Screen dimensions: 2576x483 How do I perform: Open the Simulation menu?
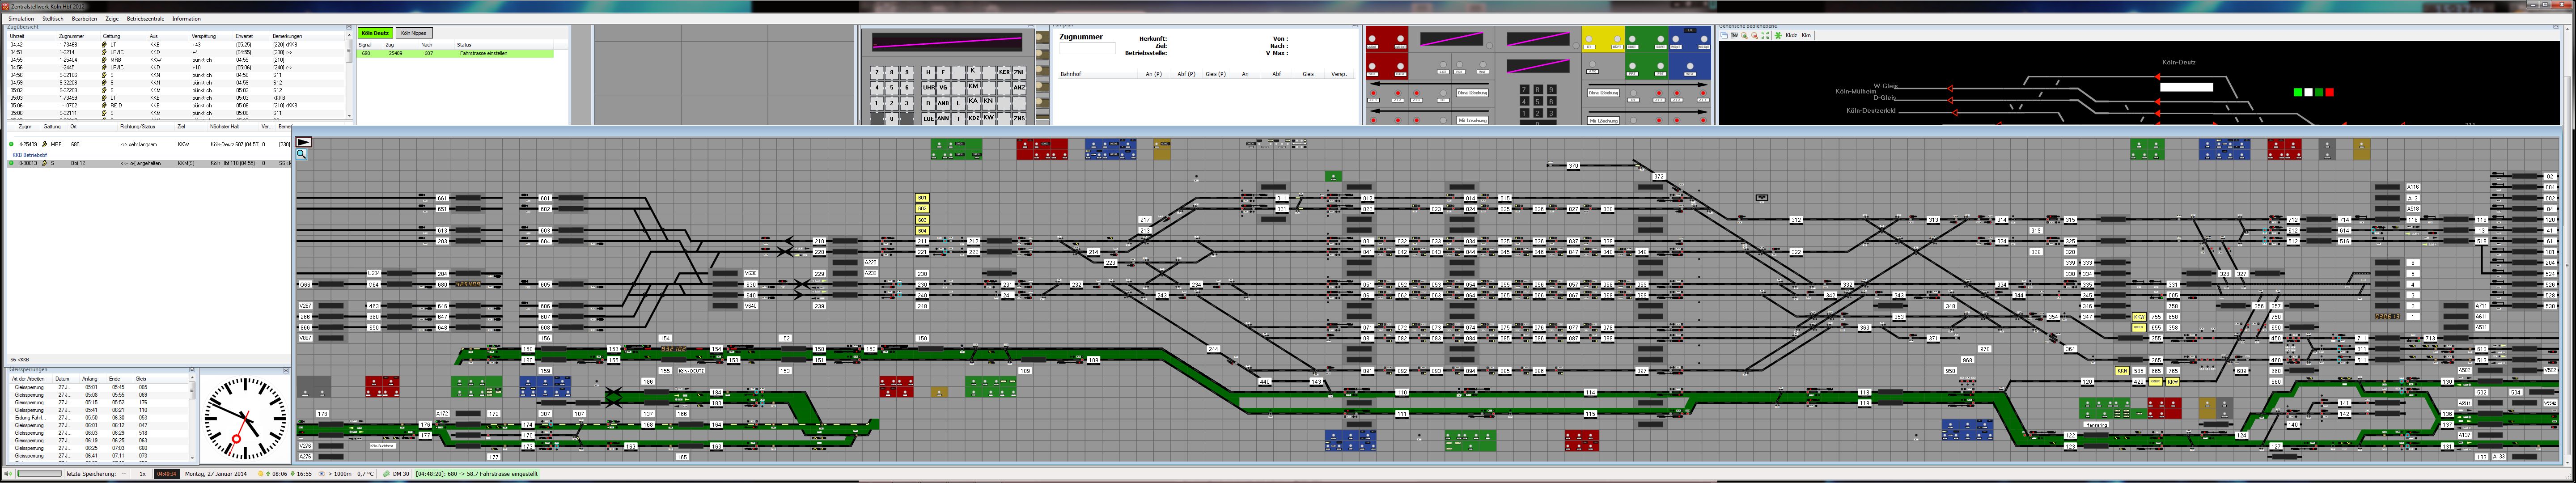(20, 18)
